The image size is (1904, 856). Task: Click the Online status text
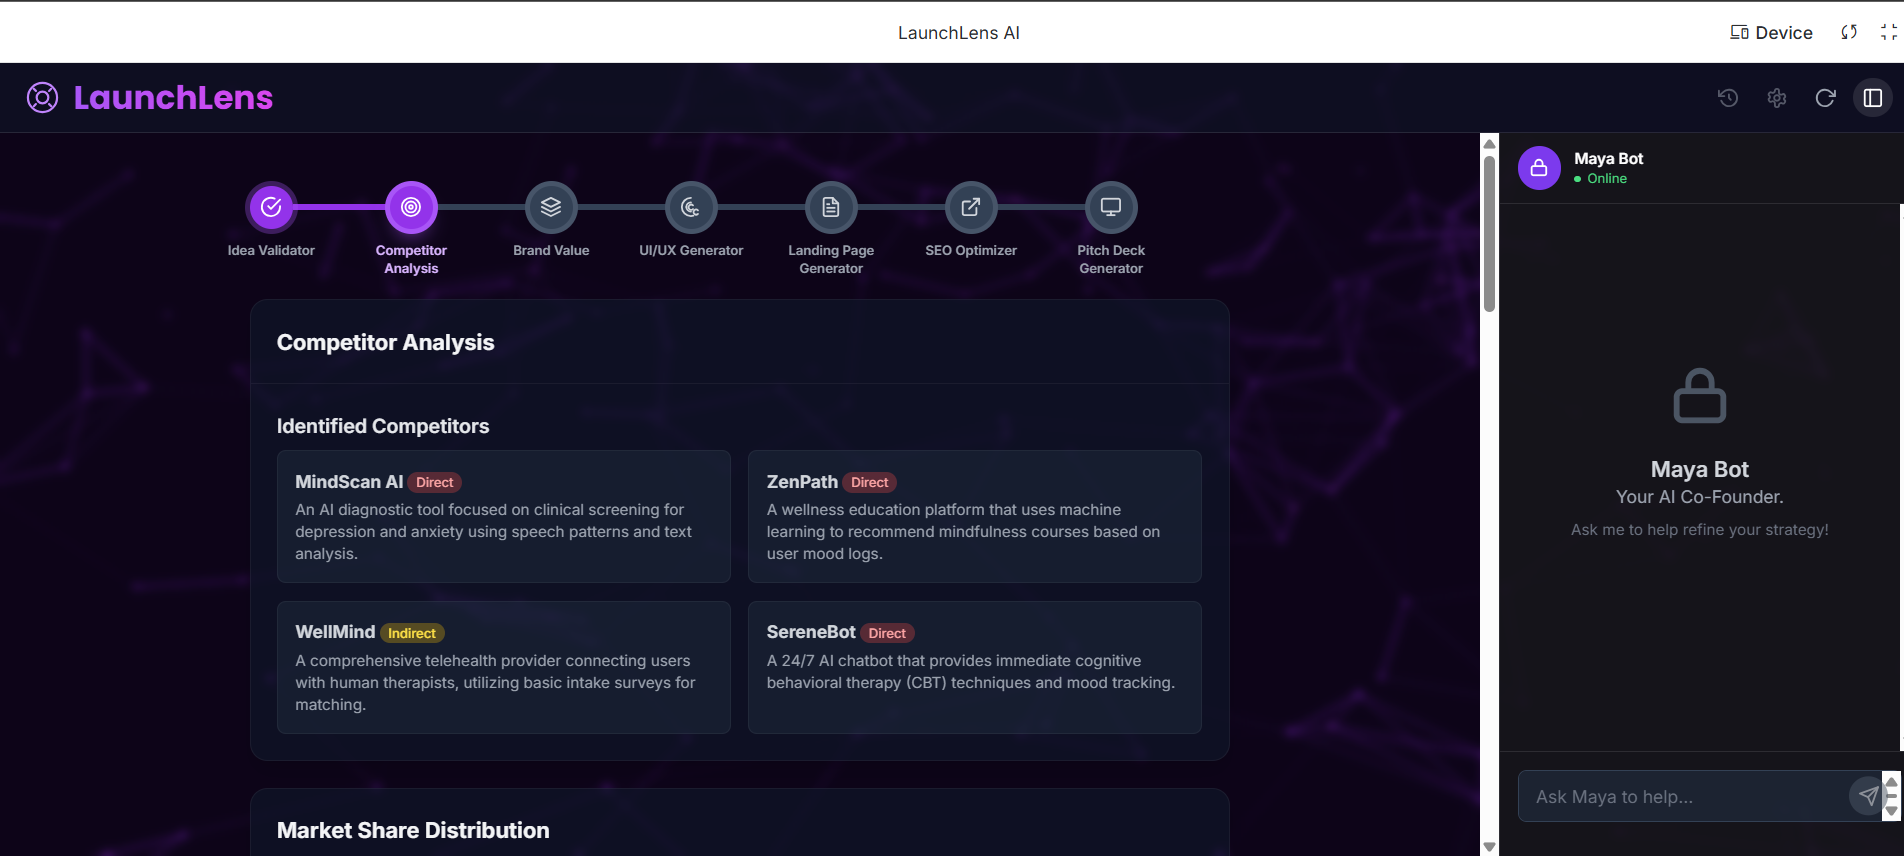(1607, 178)
